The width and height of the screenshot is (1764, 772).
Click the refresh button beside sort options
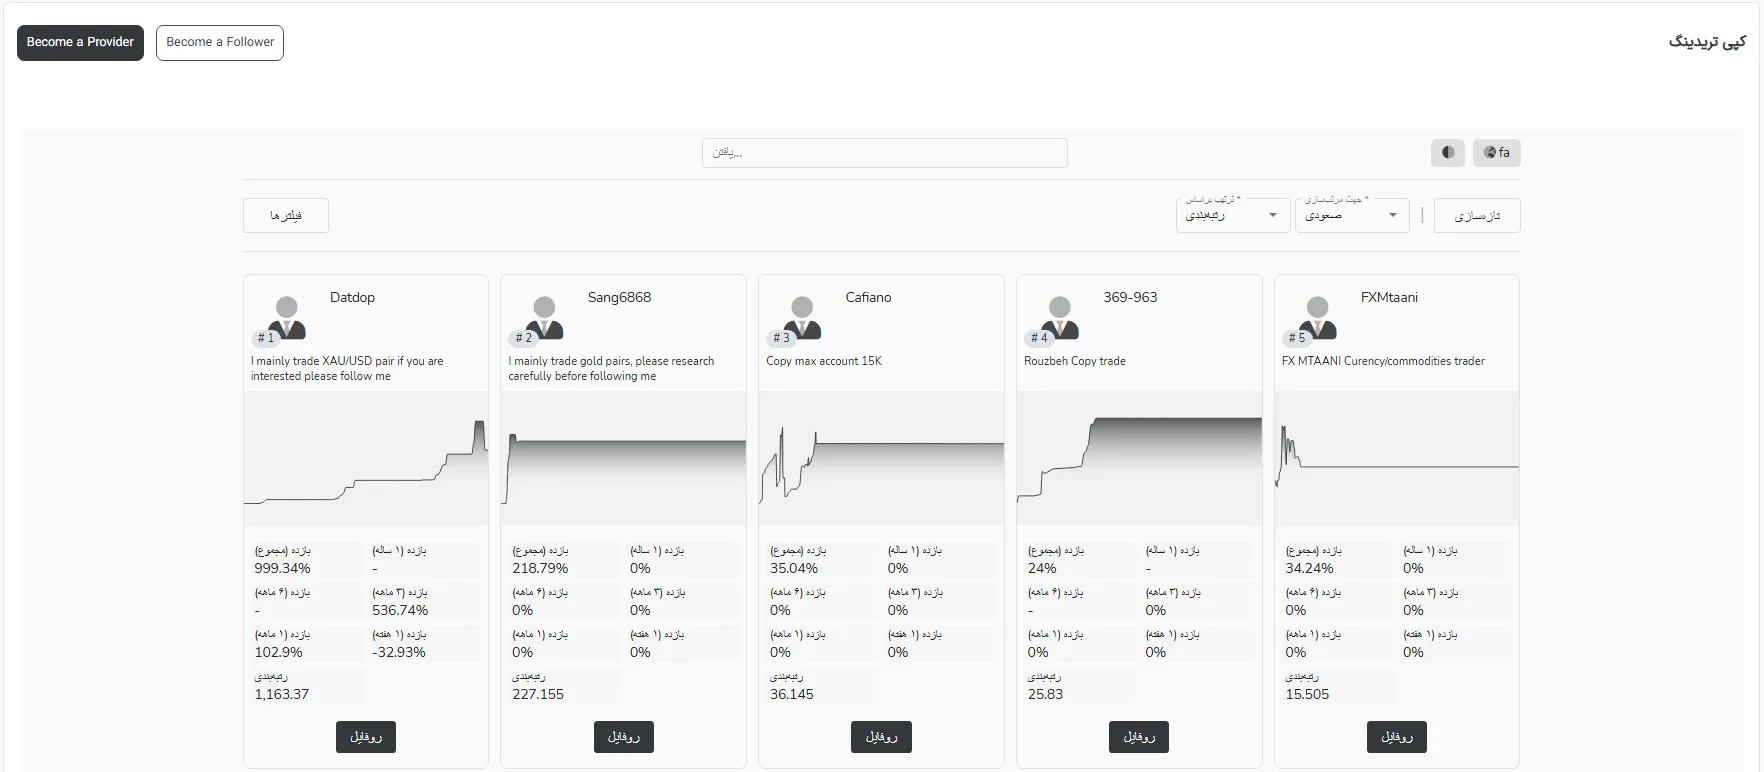tap(1476, 216)
